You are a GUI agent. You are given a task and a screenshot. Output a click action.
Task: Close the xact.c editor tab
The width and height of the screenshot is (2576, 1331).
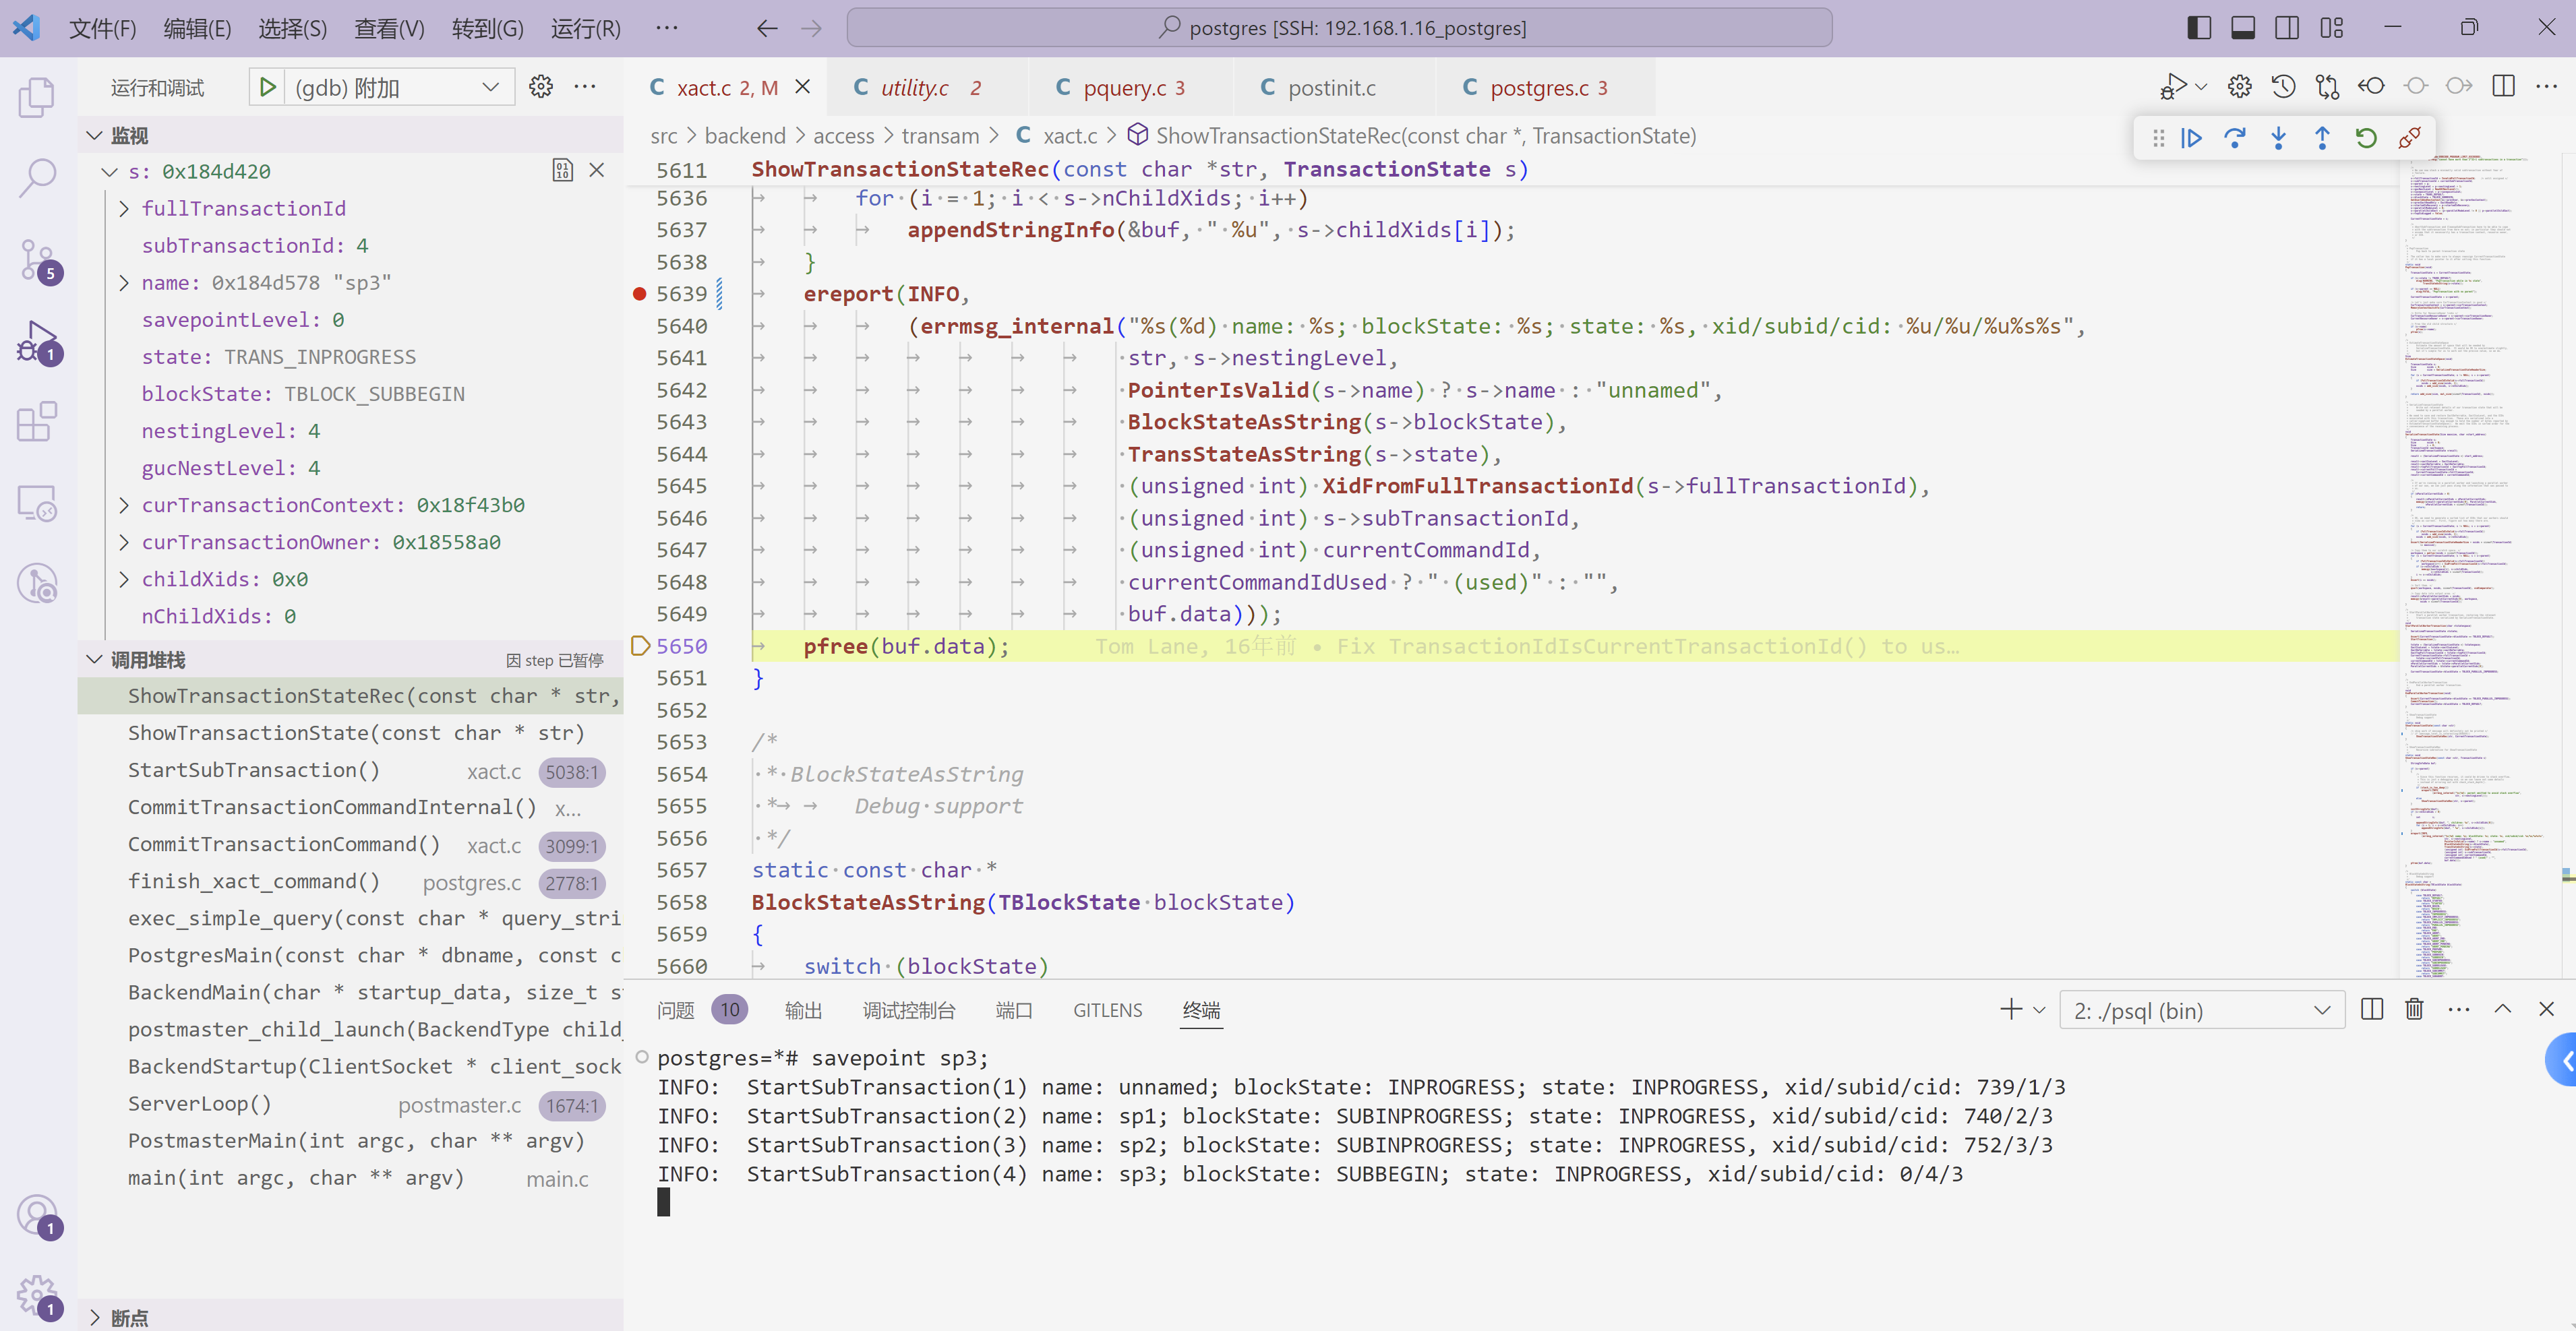[802, 87]
